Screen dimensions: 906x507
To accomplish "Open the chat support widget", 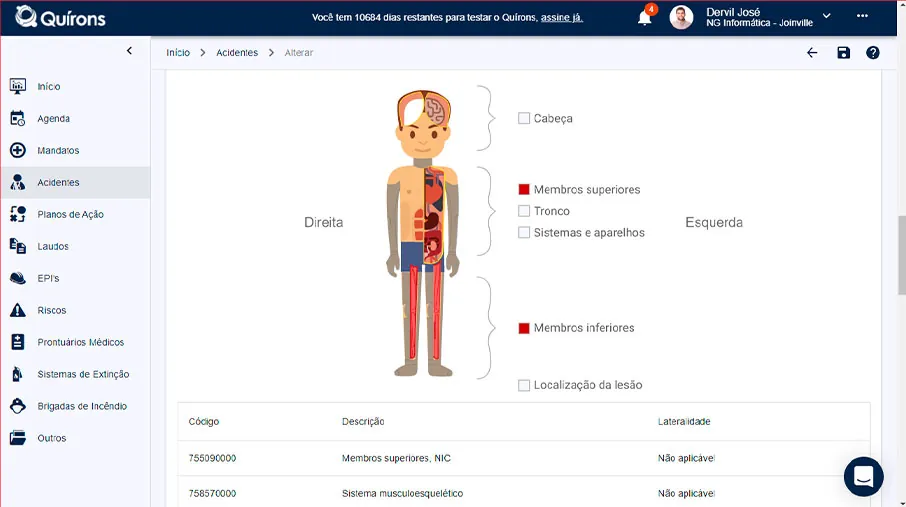I will 863,476.
